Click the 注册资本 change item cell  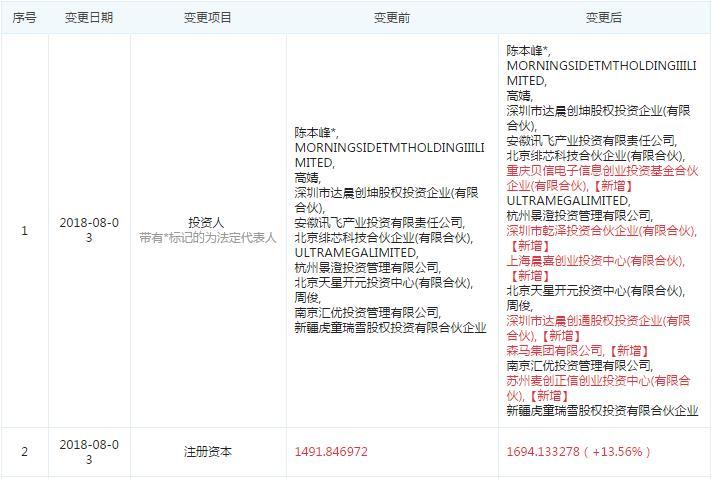(x=208, y=452)
